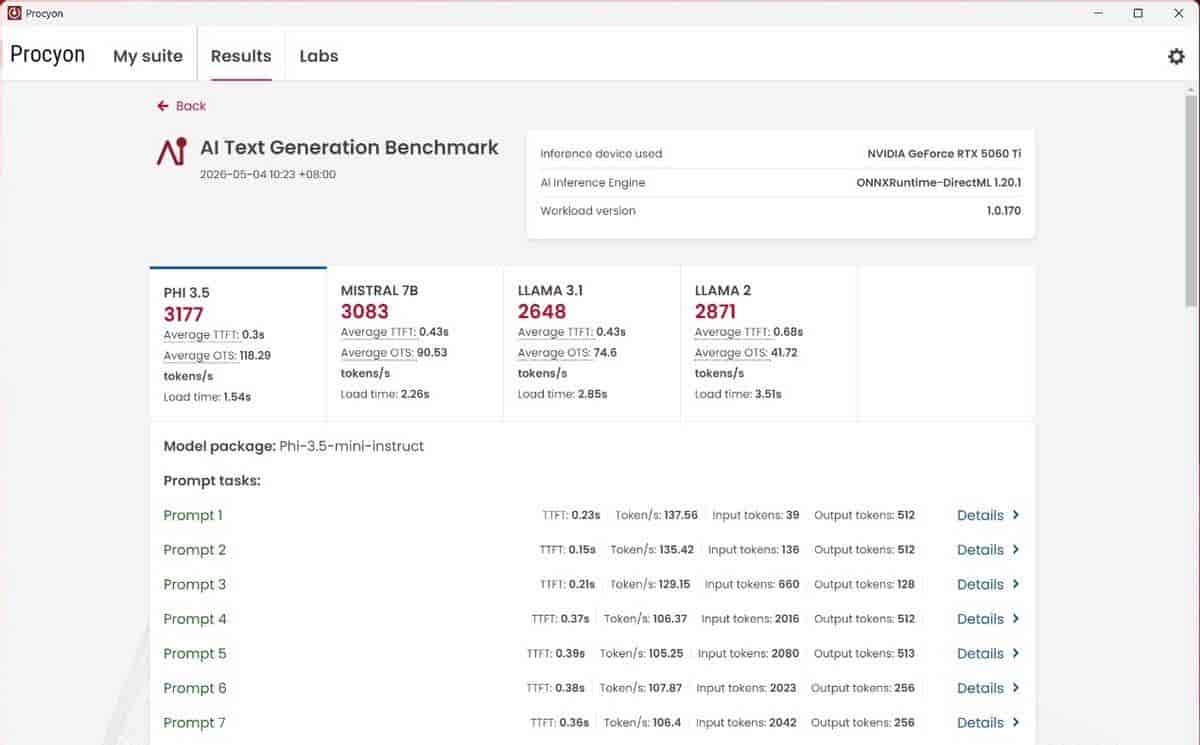Screen dimensions: 1200x745
Task: Click the 2026-05-04 10:23 timestamp
Action: (268, 174)
